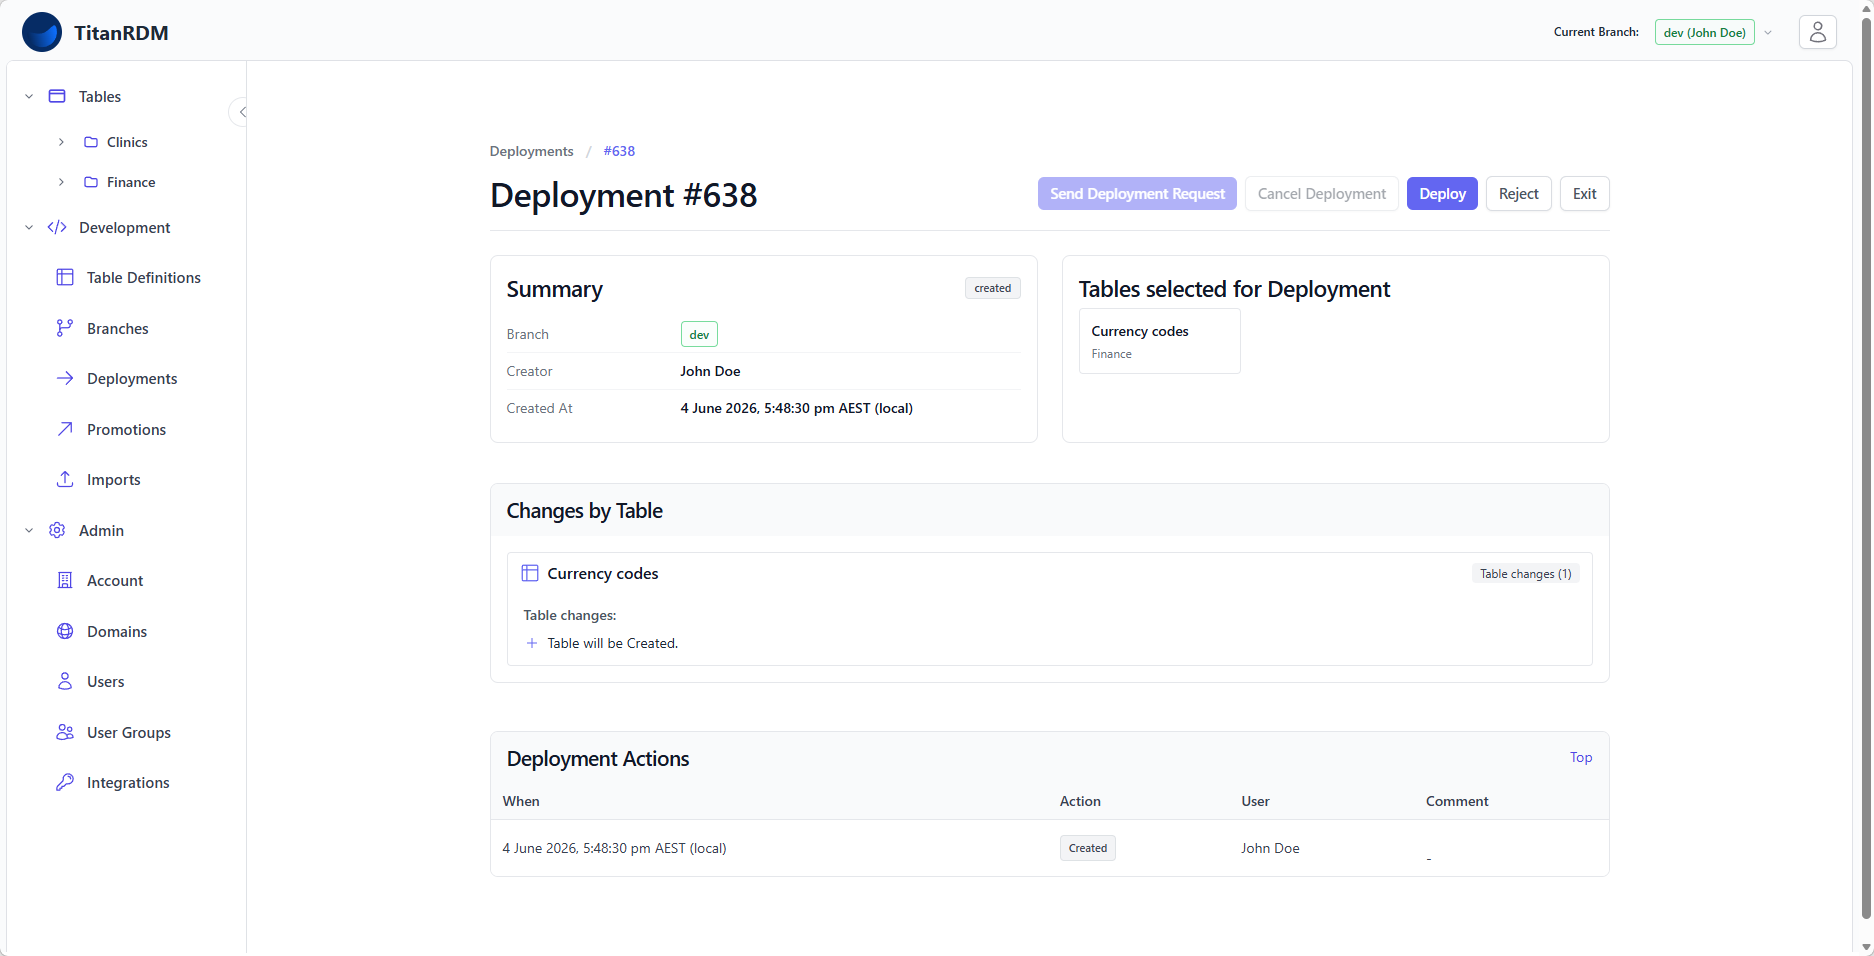Click the Table Definitions grid icon
Image resolution: width=1874 pixels, height=956 pixels.
coord(65,277)
